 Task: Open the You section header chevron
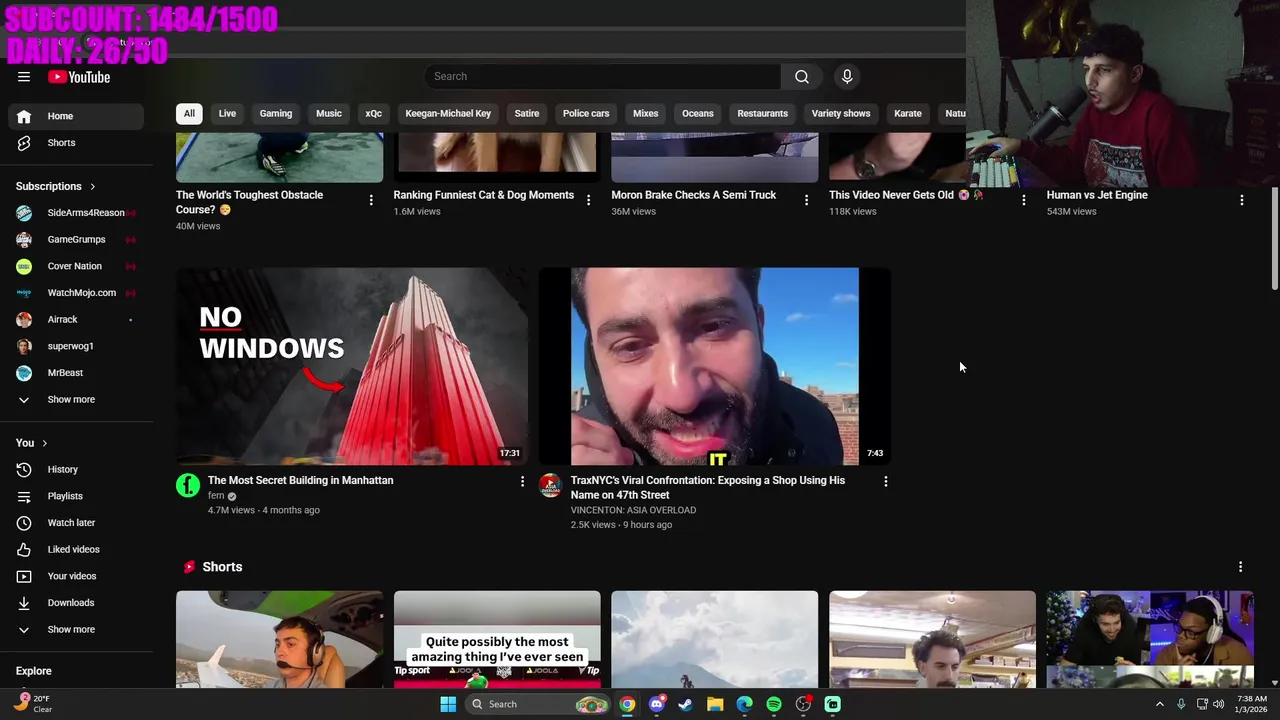(x=44, y=443)
